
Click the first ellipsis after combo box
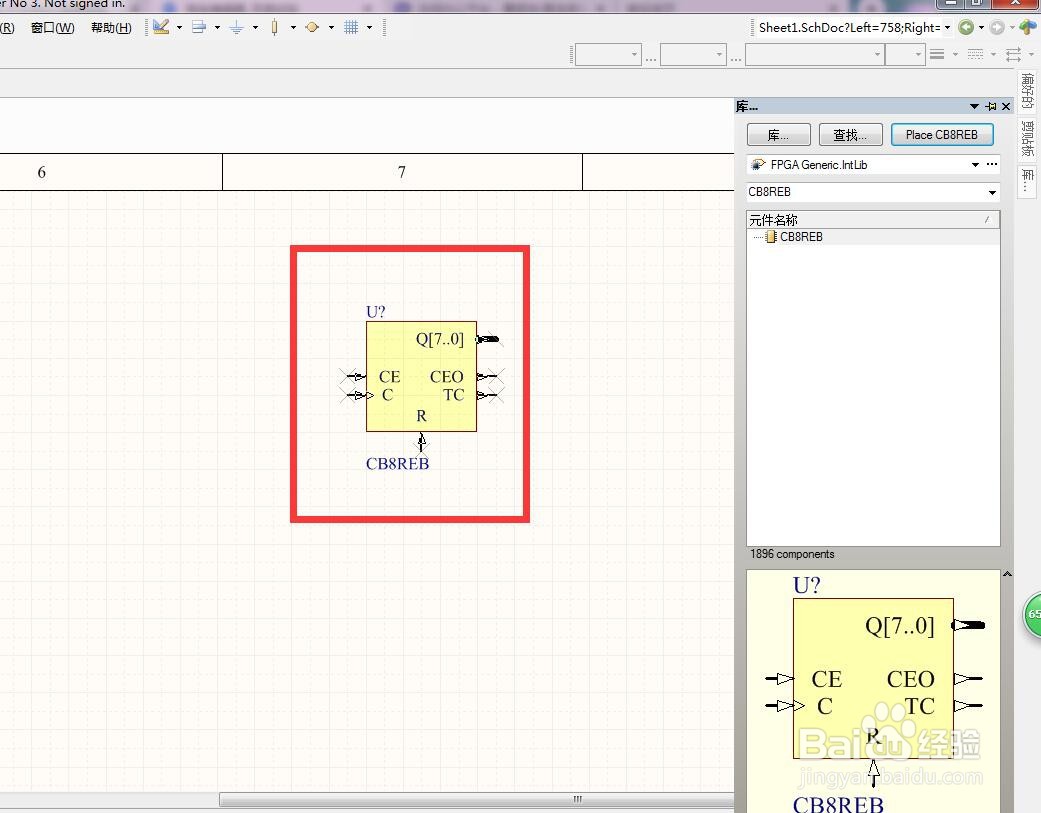651,58
